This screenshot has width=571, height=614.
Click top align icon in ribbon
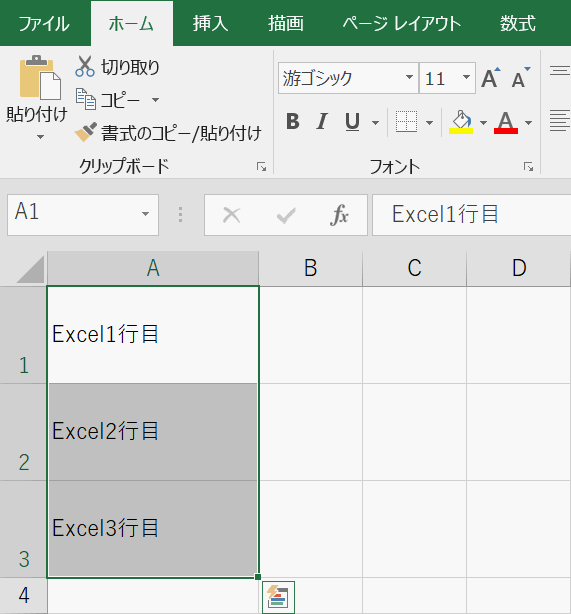pyautogui.click(x=560, y=70)
